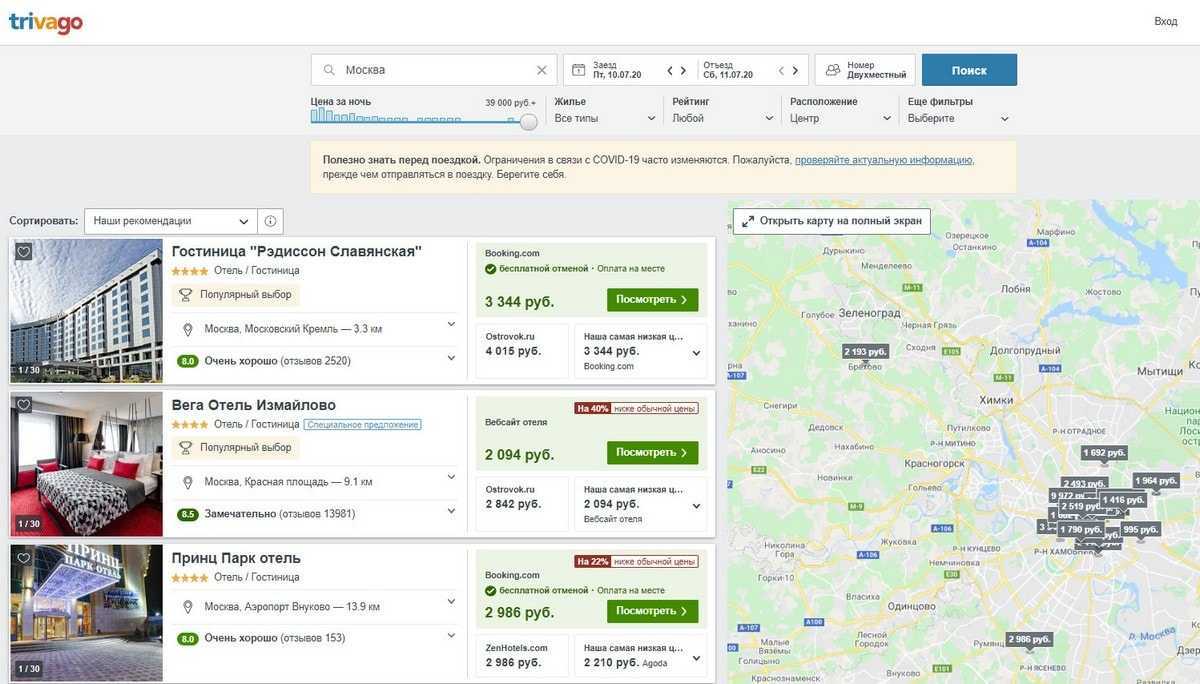Click the trivago logo
Image resolution: width=1200 pixels, height=684 pixels.
point(46,22)
